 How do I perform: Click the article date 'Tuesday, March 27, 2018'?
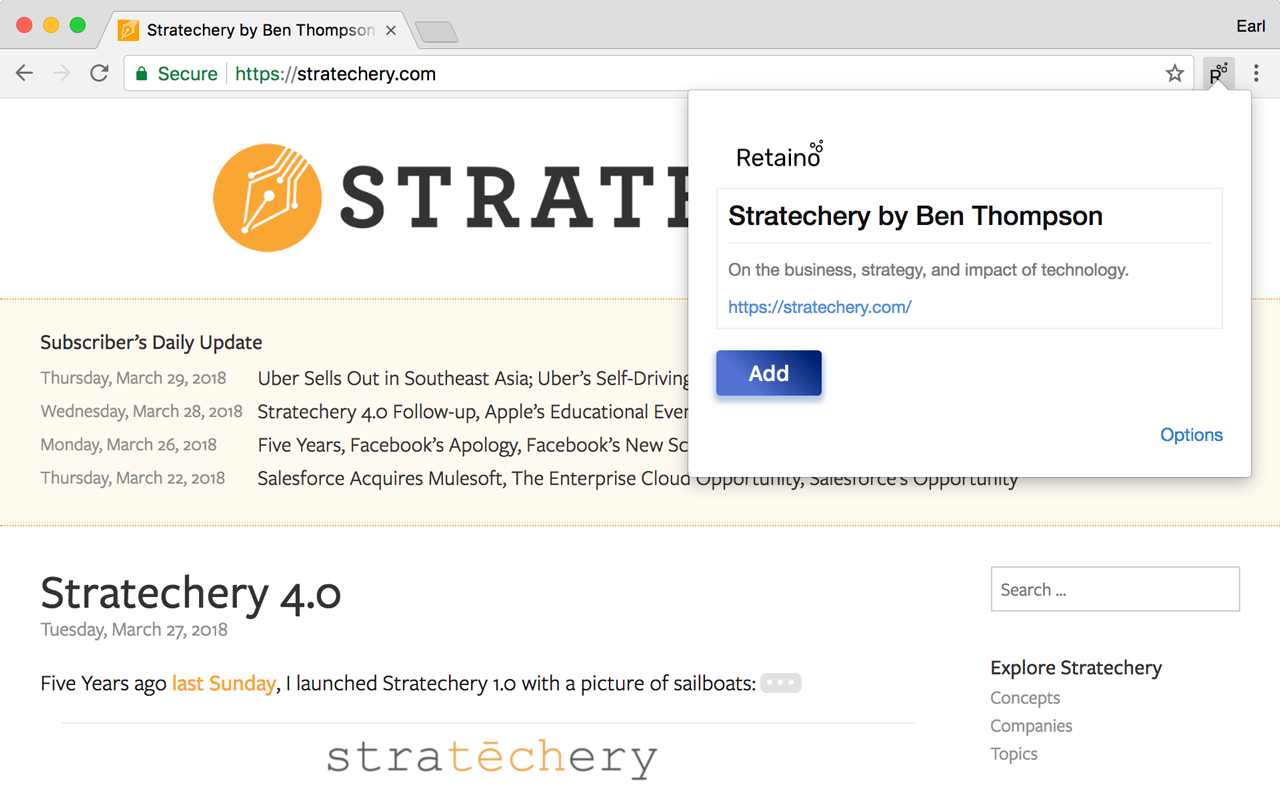point(134,630)
